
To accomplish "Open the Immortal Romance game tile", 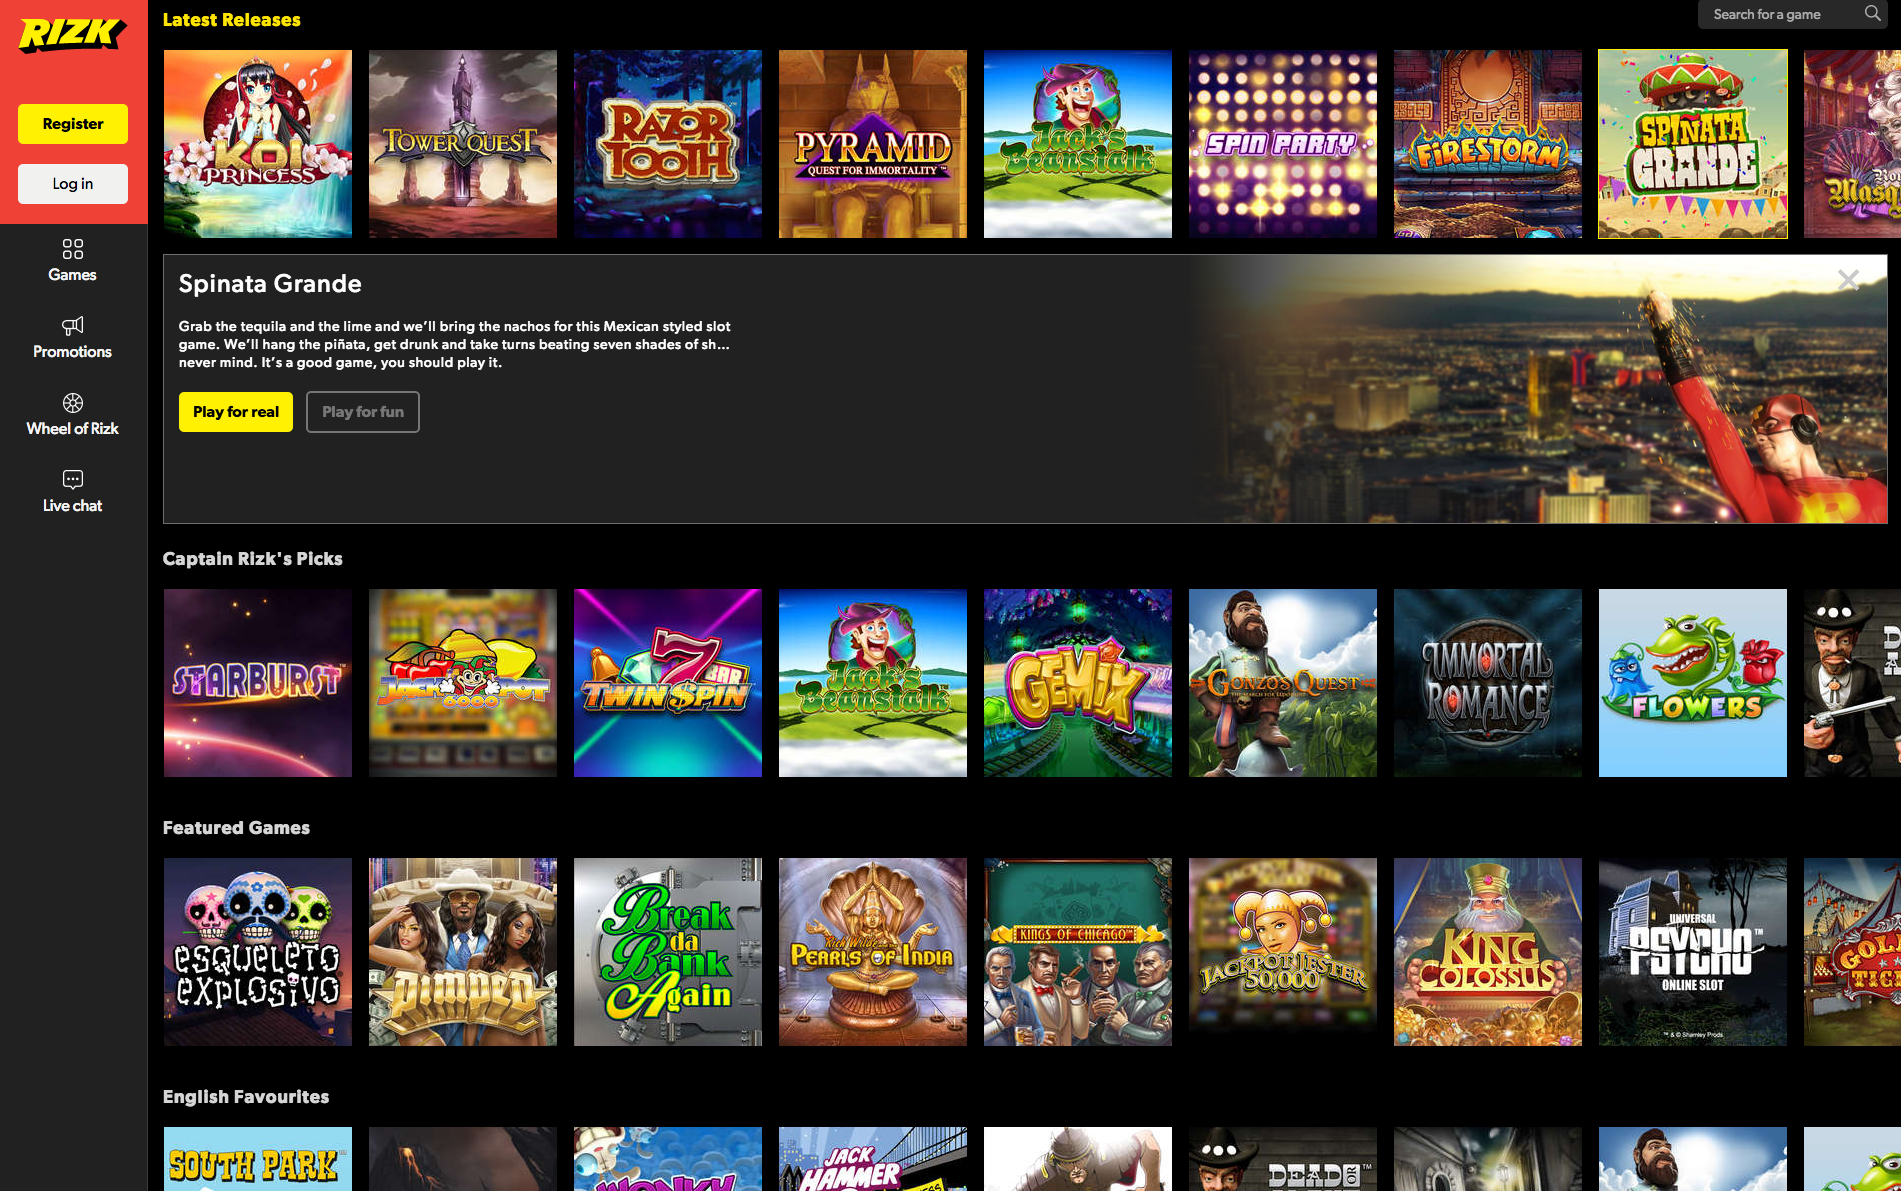I will point(1488,683).
